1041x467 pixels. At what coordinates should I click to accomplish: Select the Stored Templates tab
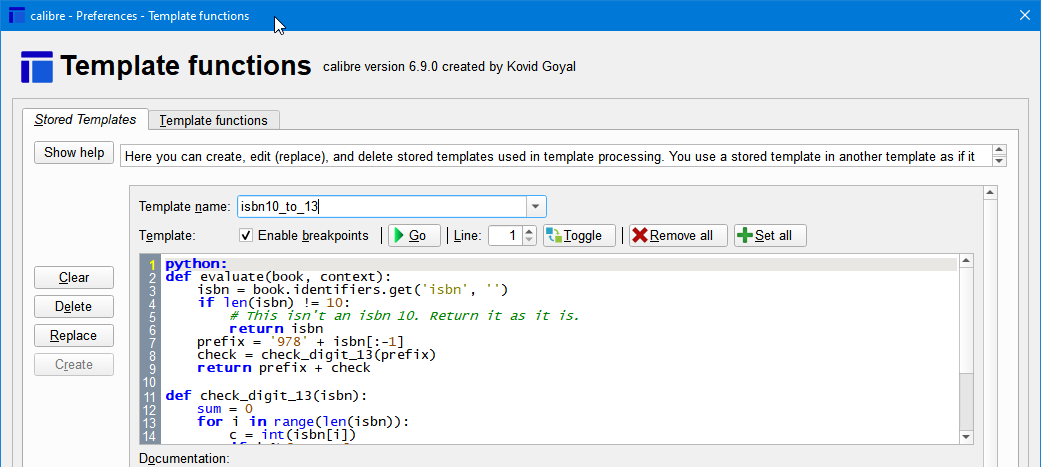point(85,120)
